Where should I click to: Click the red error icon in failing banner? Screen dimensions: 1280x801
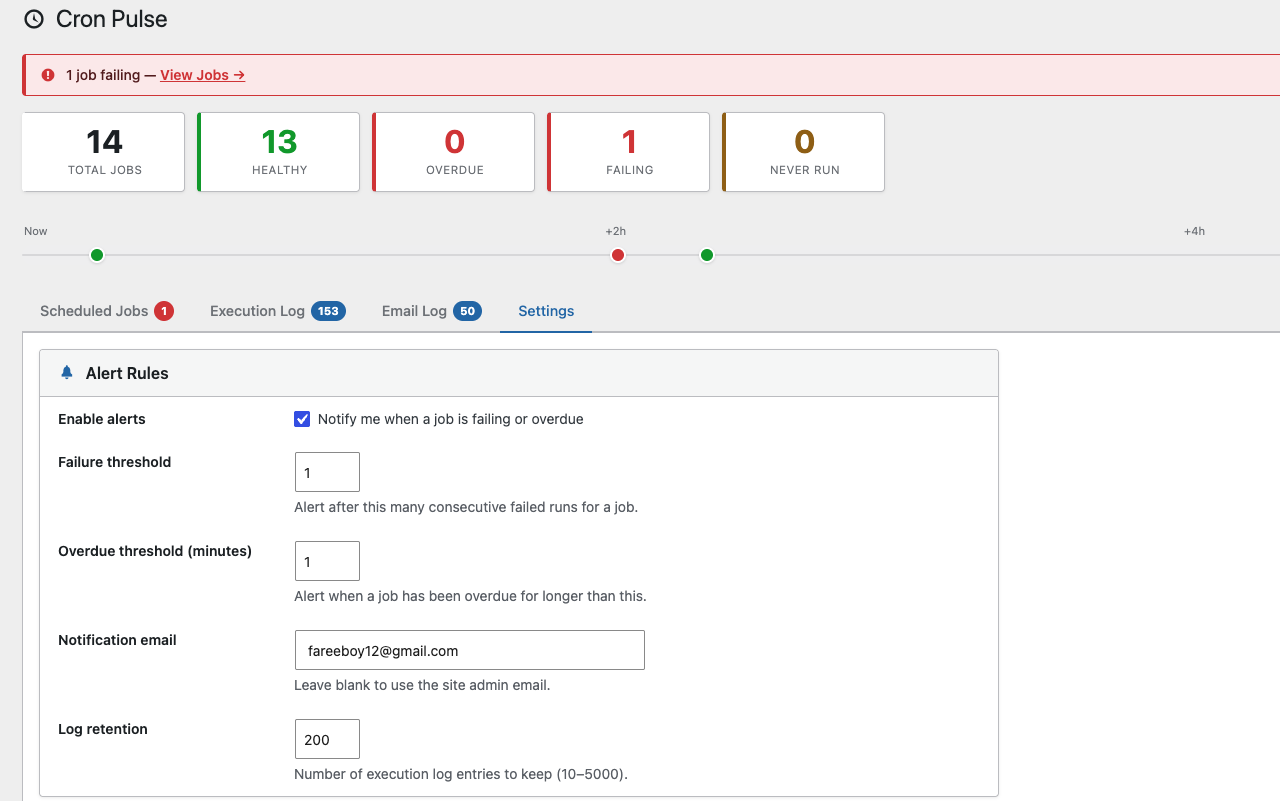48,75
